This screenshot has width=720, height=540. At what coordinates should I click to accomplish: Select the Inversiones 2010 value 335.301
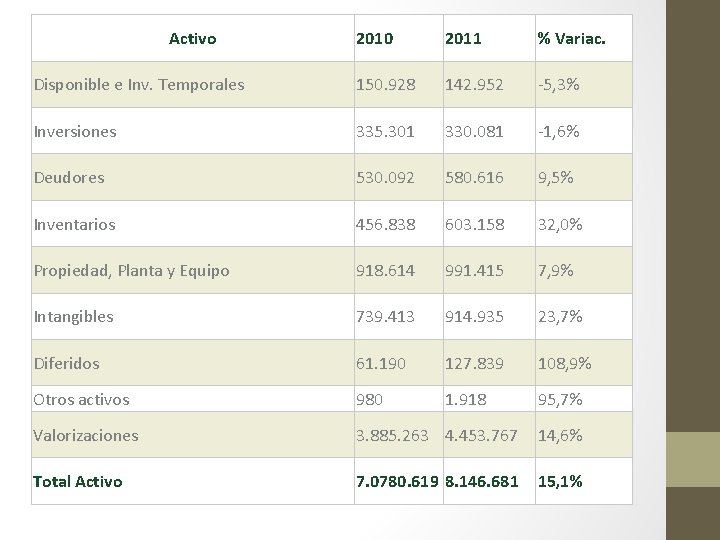(385, 132)
